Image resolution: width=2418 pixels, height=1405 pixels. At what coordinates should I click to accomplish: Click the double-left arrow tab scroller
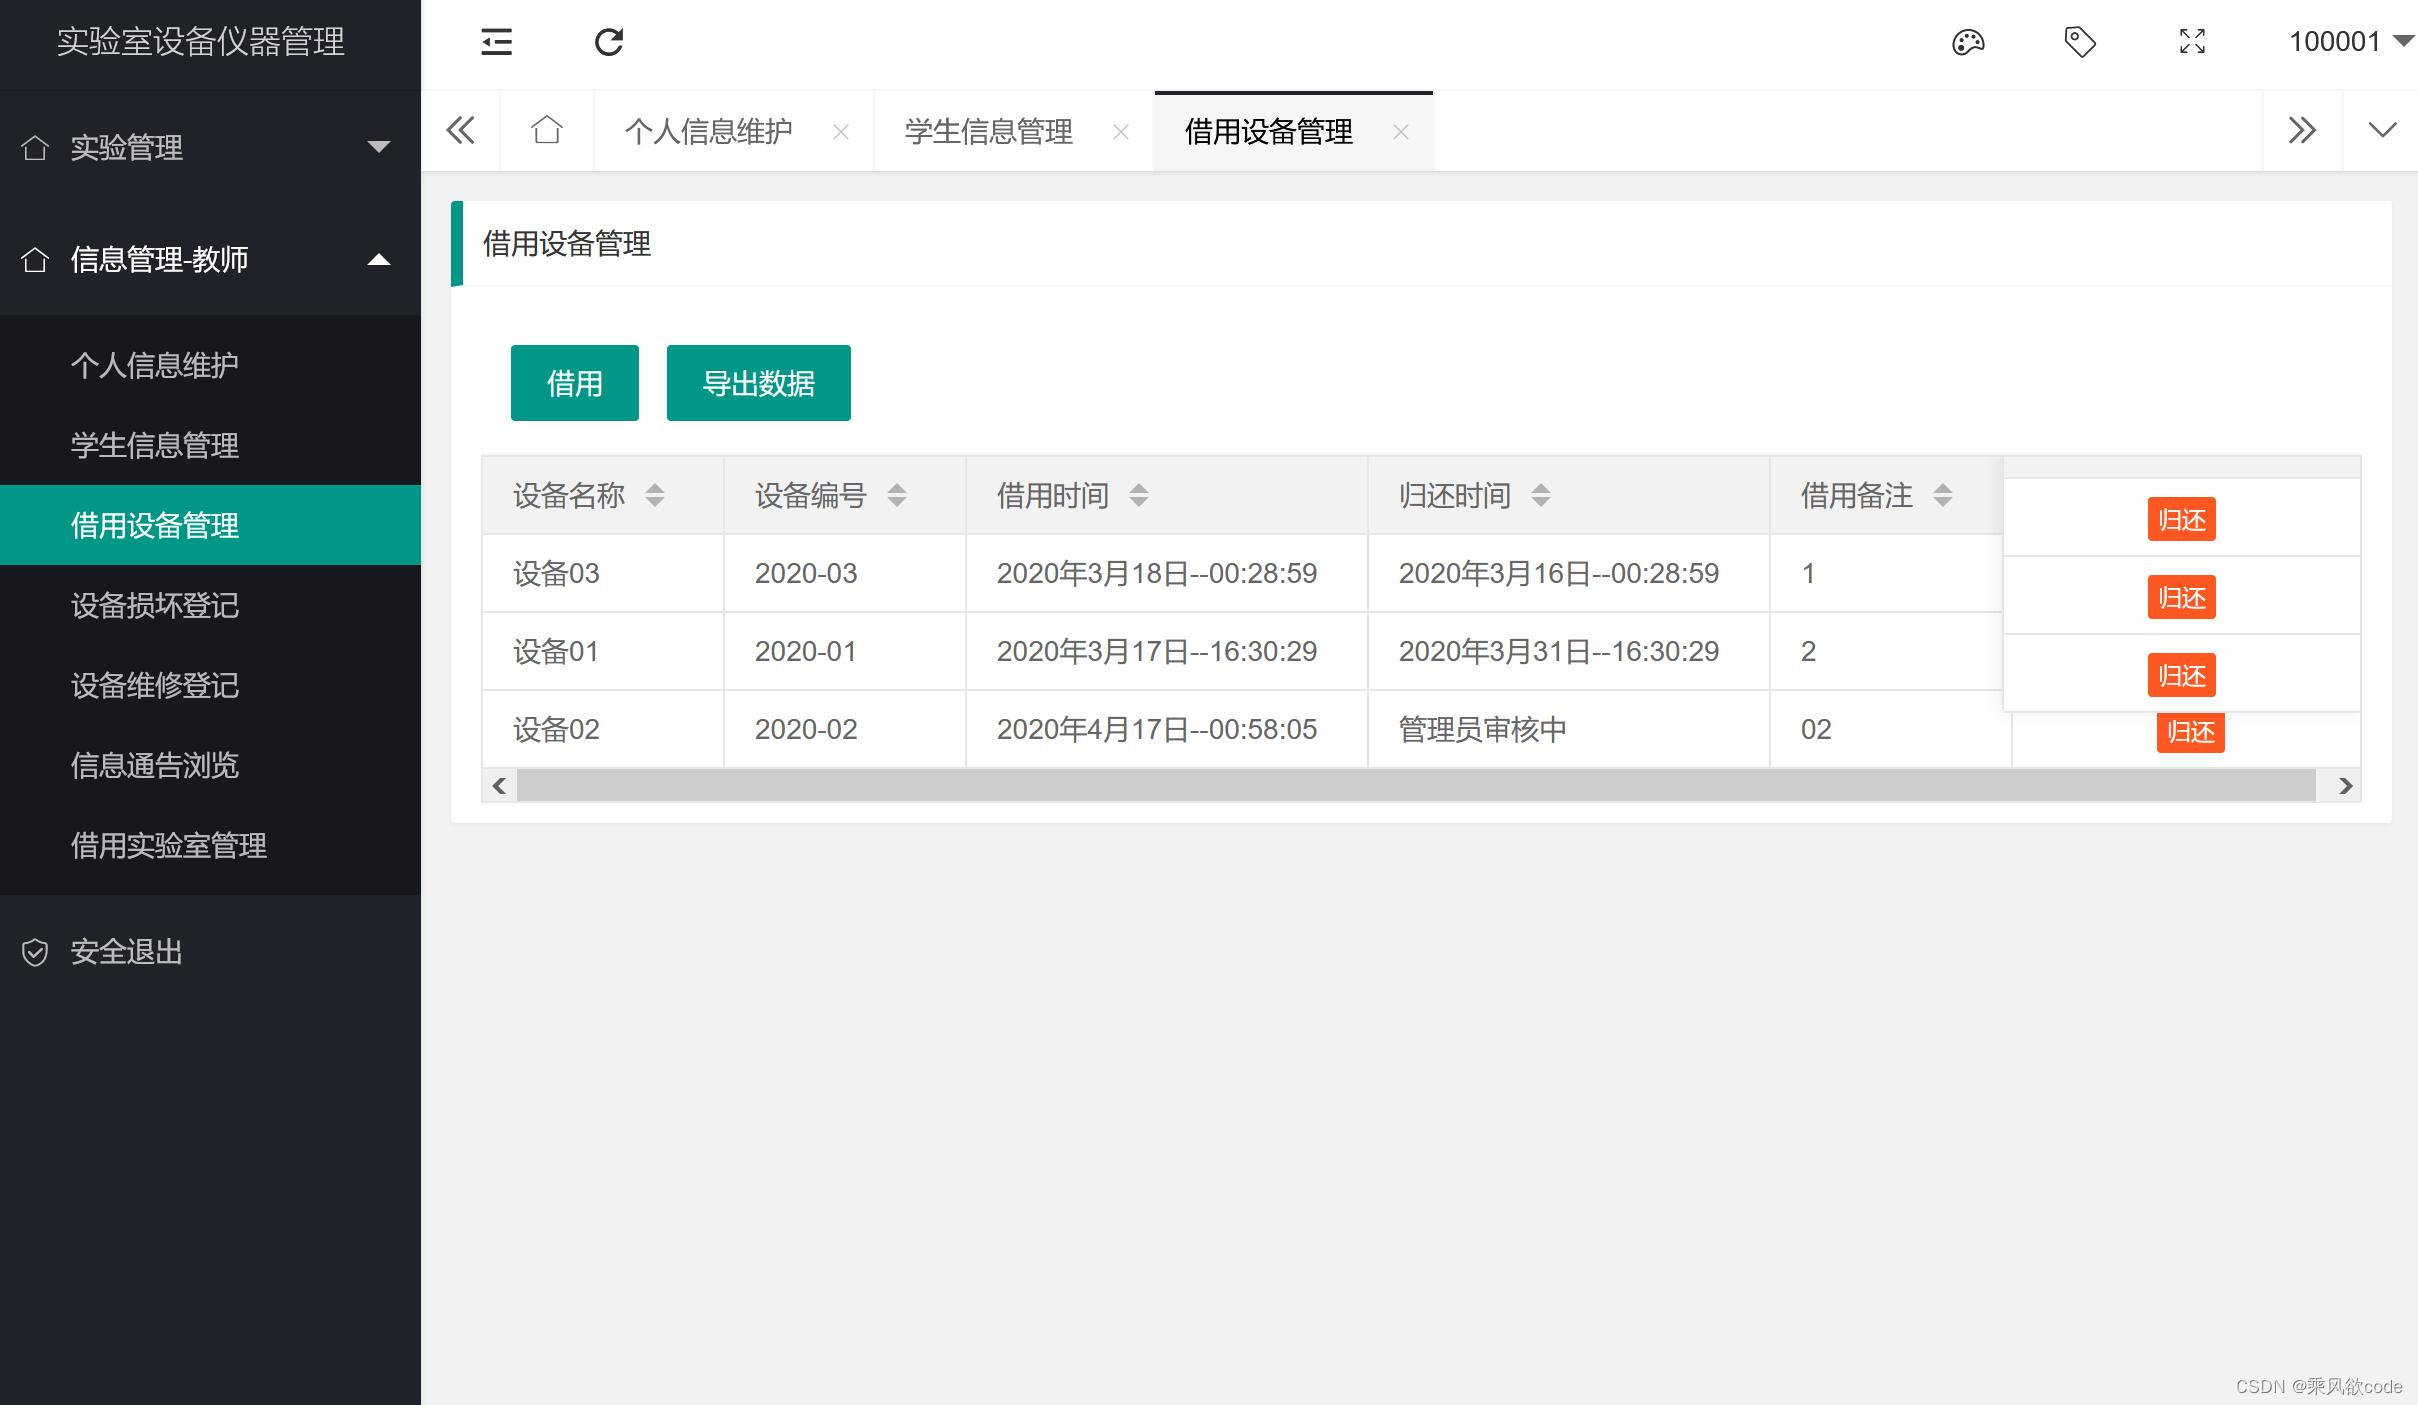point(460,130)
